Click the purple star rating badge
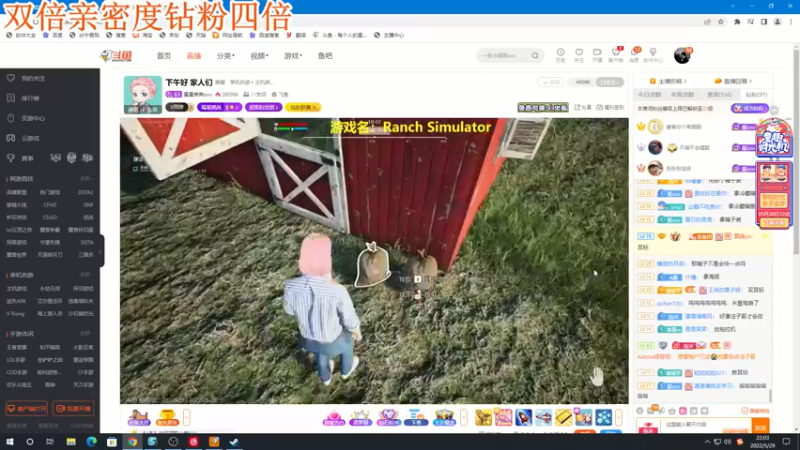 click(219, 107)
